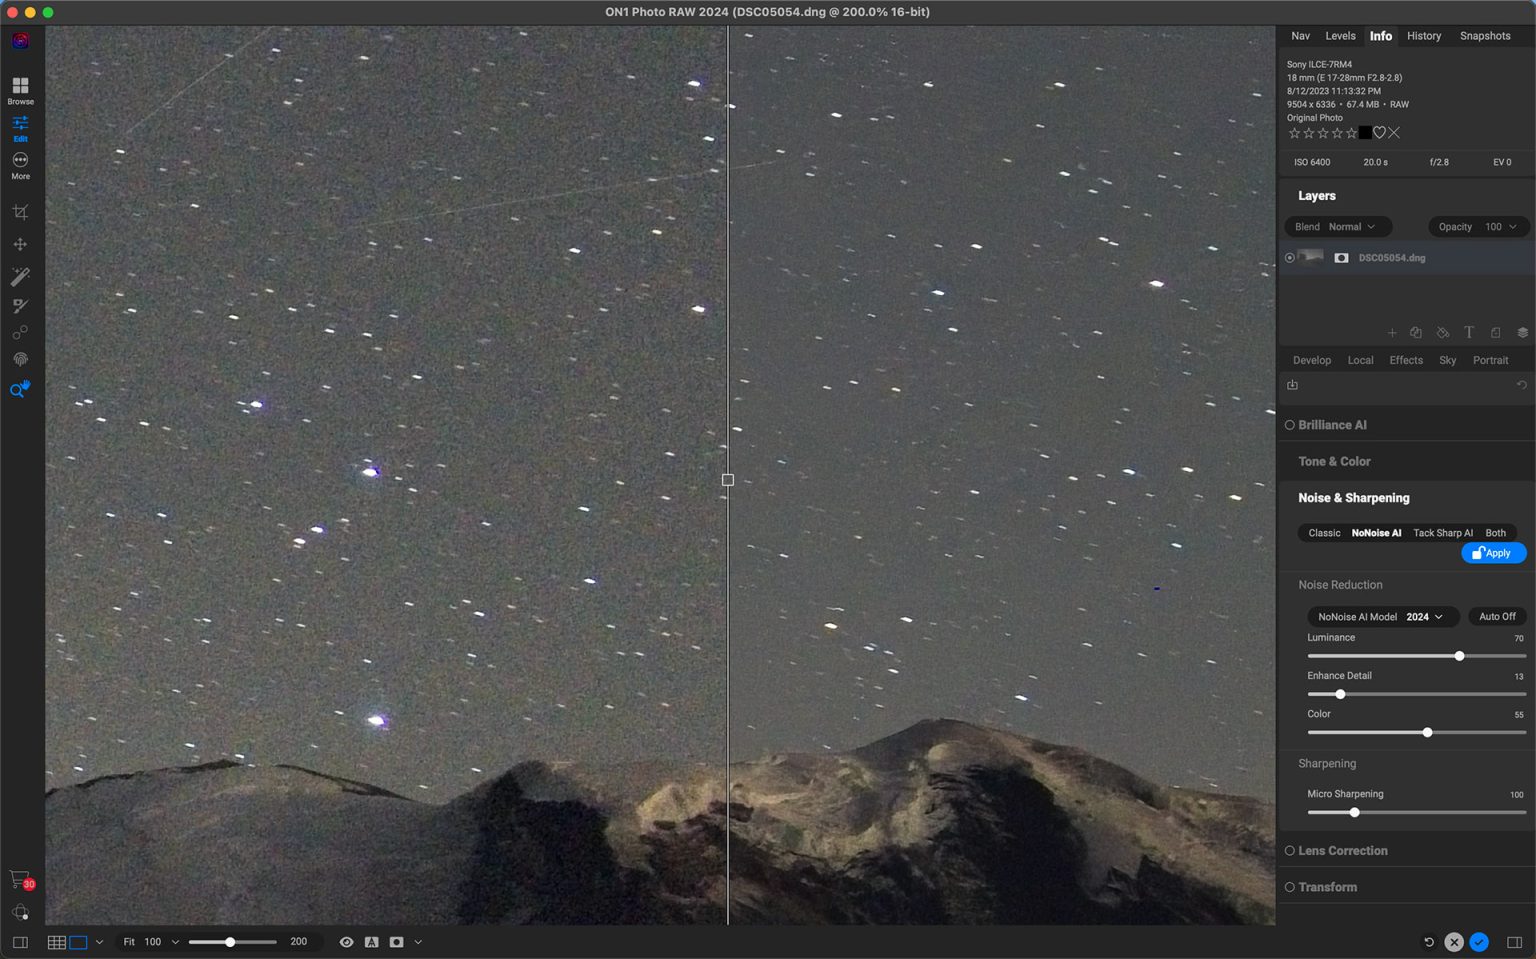1536x959 pixels.
Task: Switch to the Effects tab
Action: [1406, 360]
